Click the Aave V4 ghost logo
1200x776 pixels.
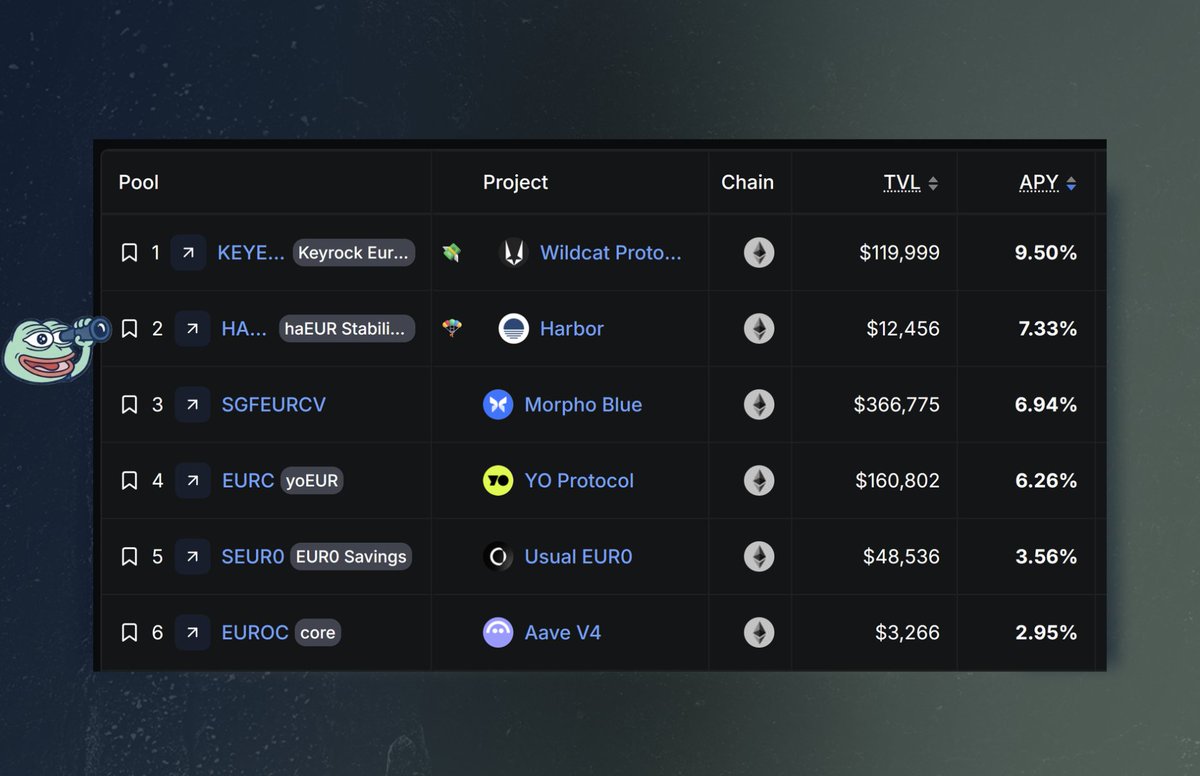(498, 633)
